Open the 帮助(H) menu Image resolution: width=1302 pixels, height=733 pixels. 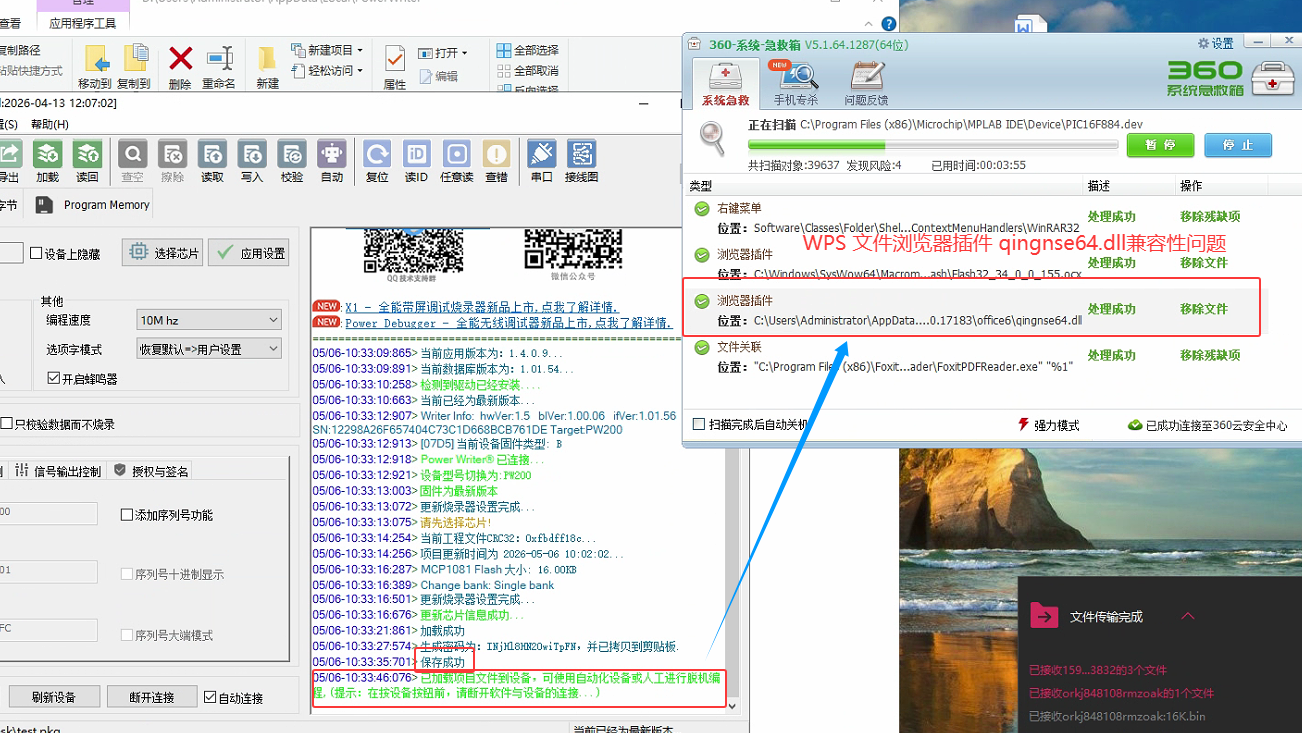point(49,124)
